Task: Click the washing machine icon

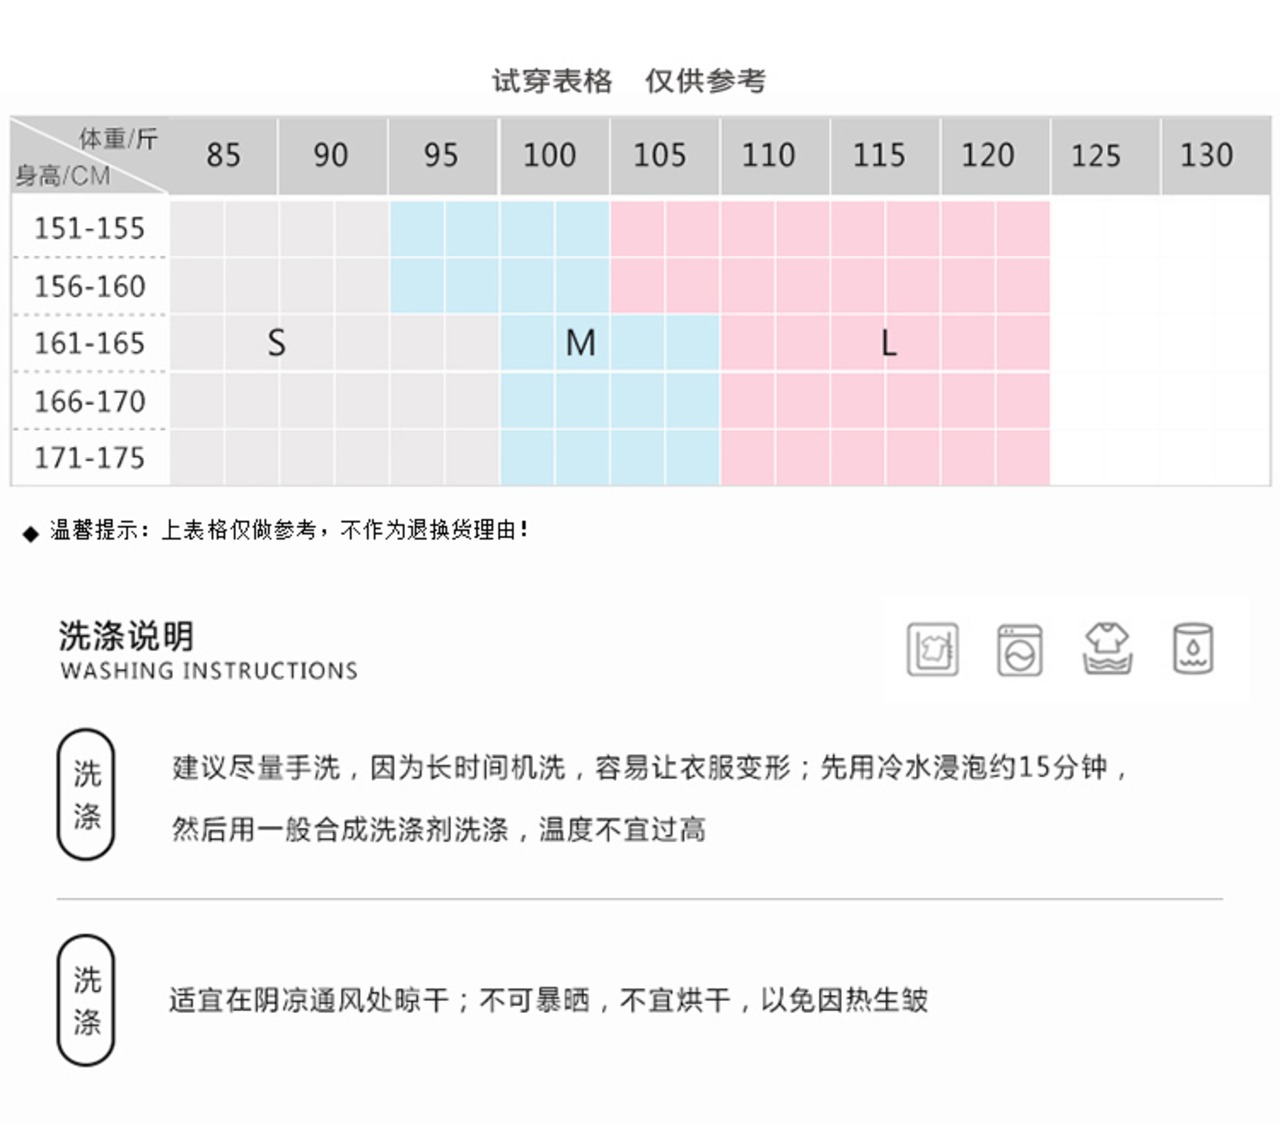Action: [x=1019, y=650]
